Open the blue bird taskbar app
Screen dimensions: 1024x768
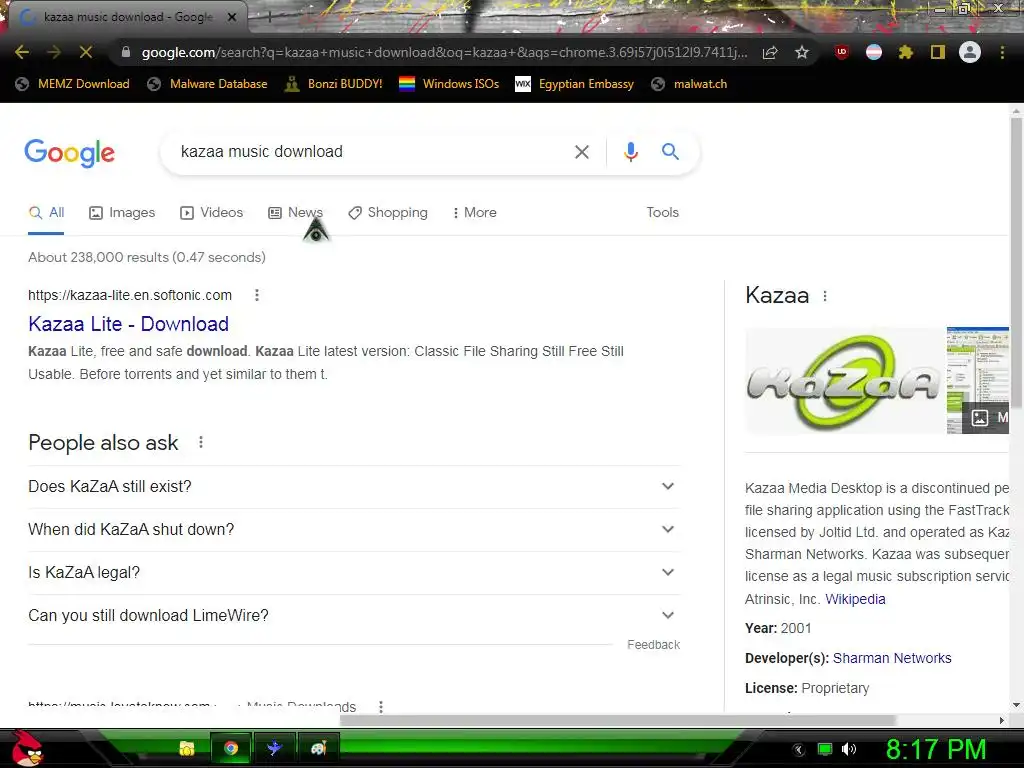pyautogui.click(x=274, y=748)
